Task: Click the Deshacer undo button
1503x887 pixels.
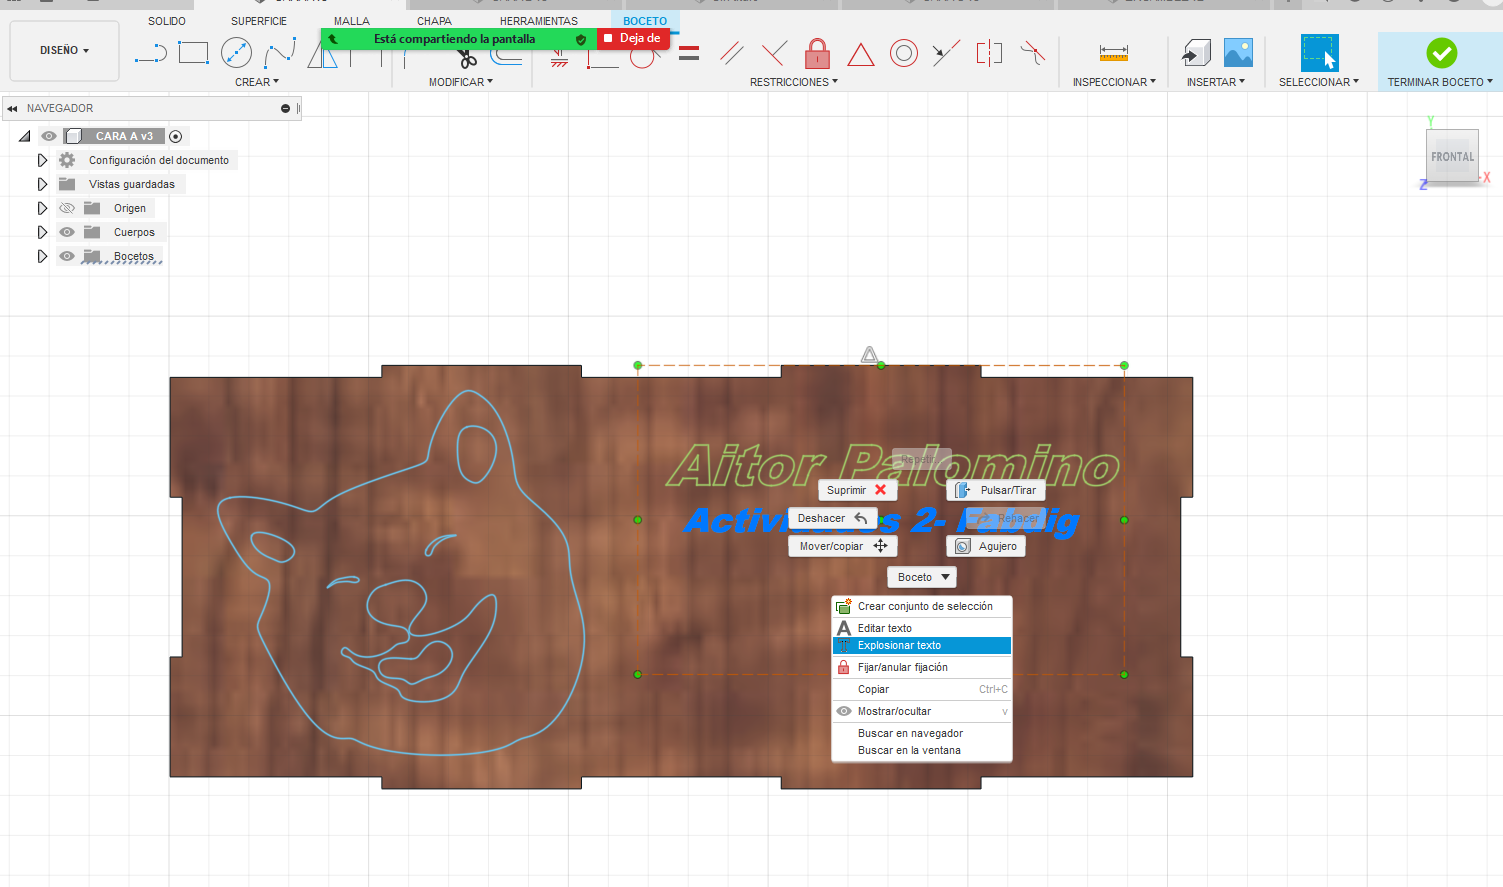Action: [832, 518]
